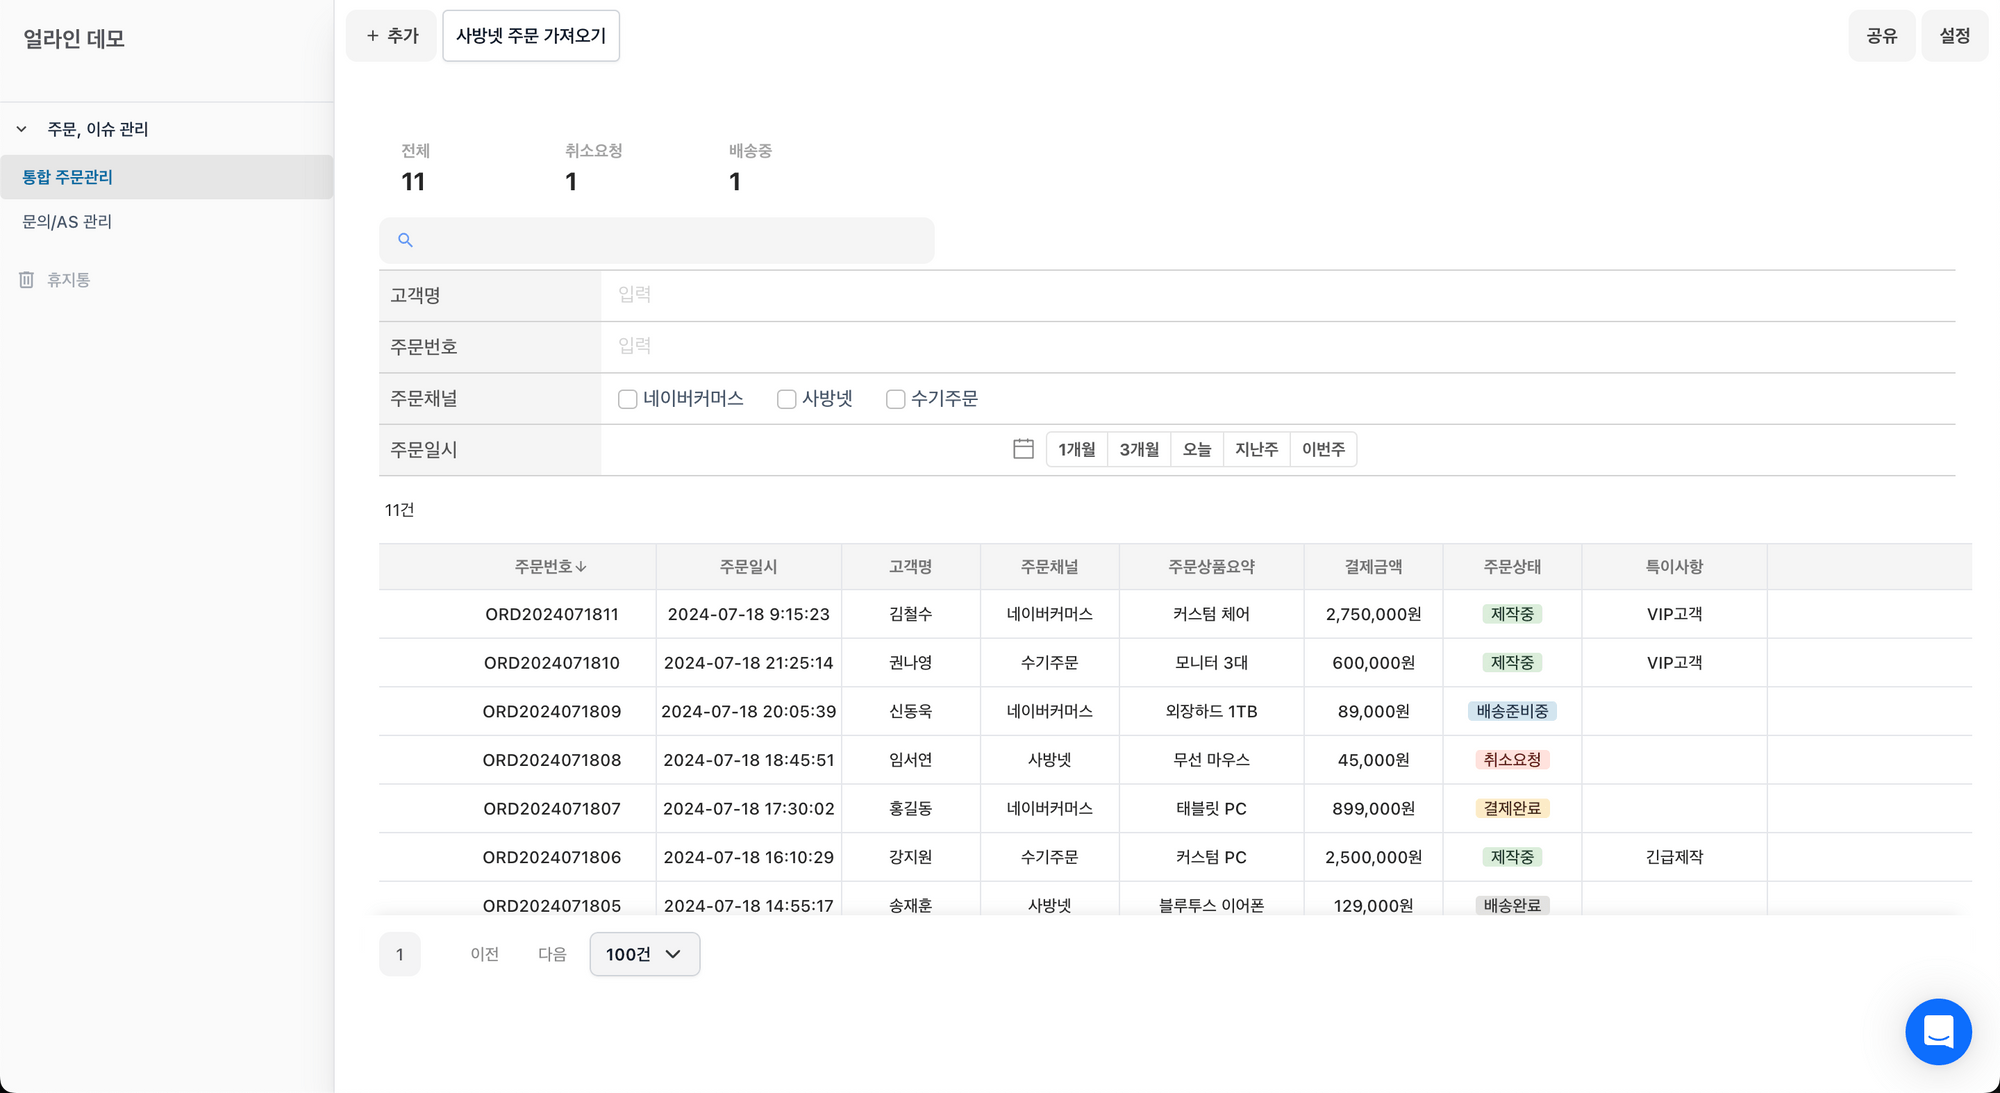Open the 설정 button
This screenshot has width=2000, height=1093.
1954,36
